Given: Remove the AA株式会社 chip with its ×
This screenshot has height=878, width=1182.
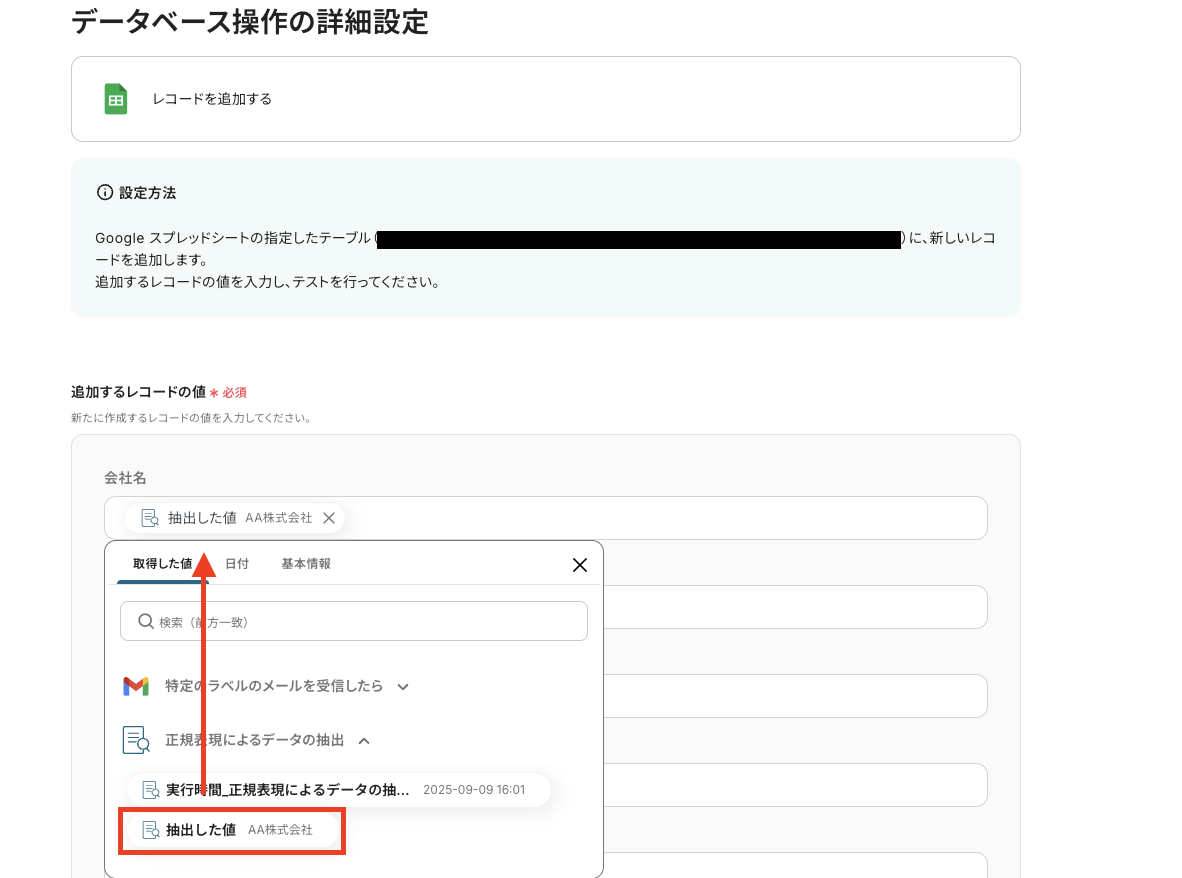Looking at the screenshot, I should [329, 518].
